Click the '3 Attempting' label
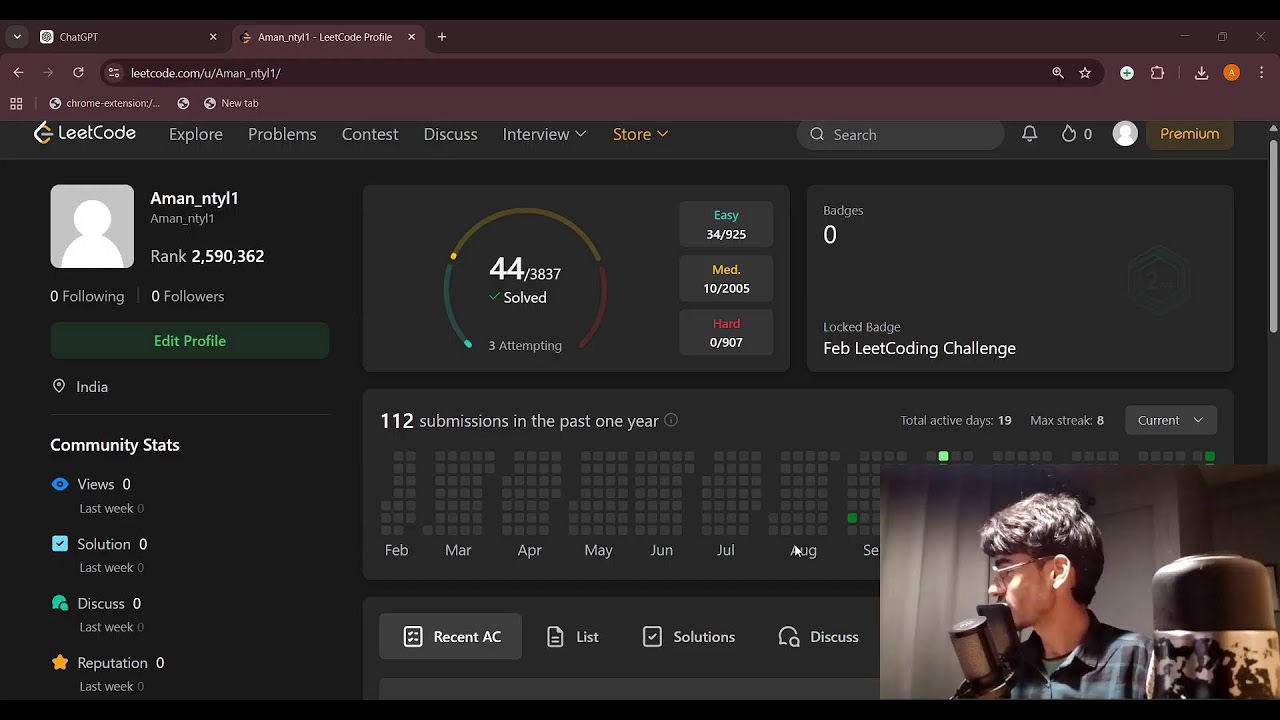The image size is (1280, 720). point(525,345)
